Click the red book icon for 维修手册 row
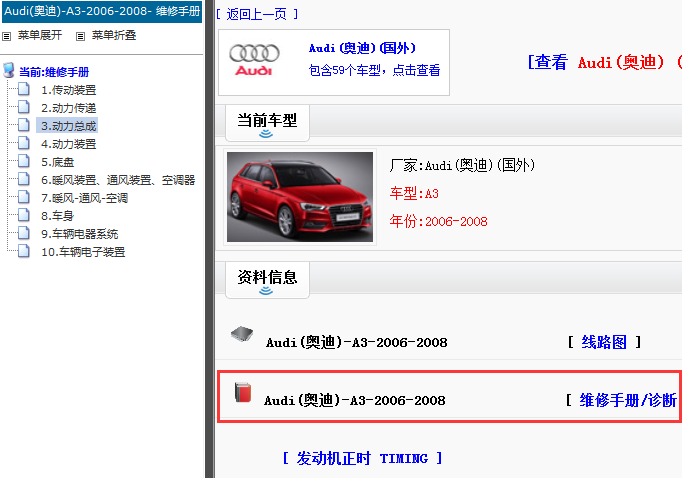682x478 pixels. [243, 392]
